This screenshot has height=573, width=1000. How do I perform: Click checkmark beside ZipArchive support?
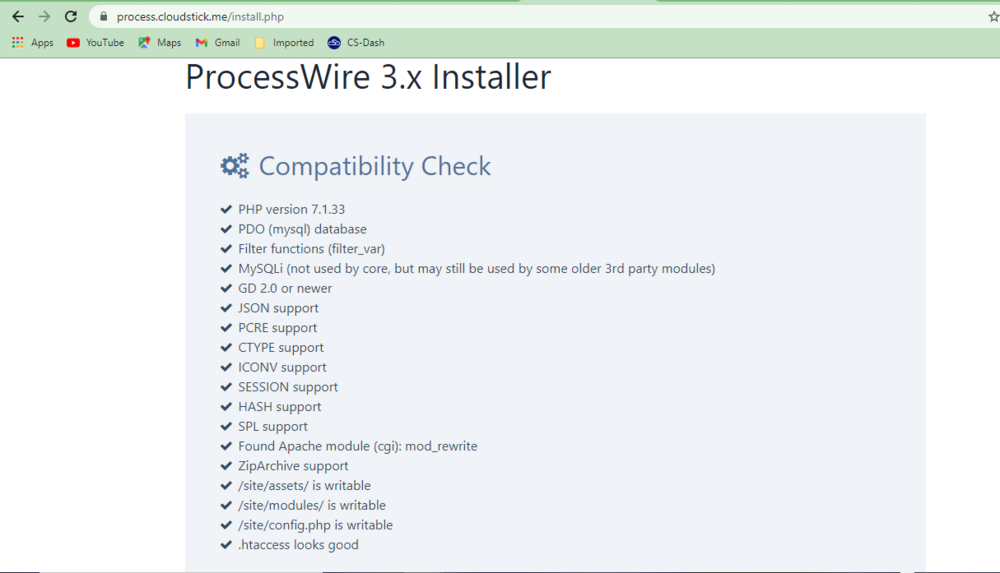pos(226,466)
